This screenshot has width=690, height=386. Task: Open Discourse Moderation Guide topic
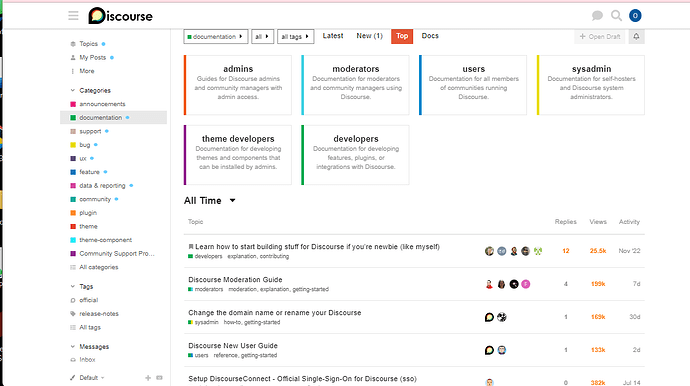[235, 280]
